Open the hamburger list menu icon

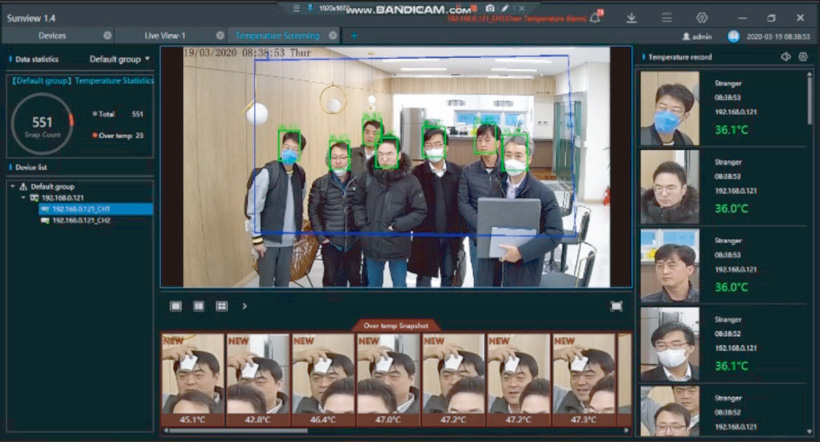tap(667, 18)
